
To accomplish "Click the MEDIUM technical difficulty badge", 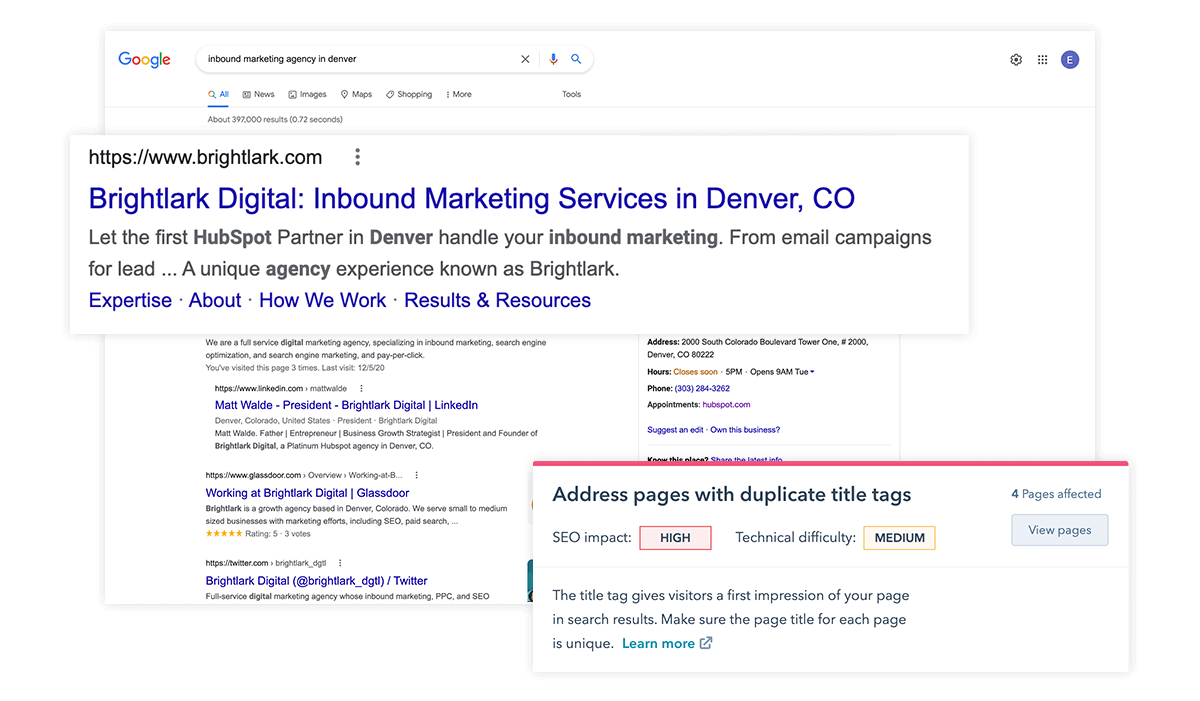I will 899,538.
